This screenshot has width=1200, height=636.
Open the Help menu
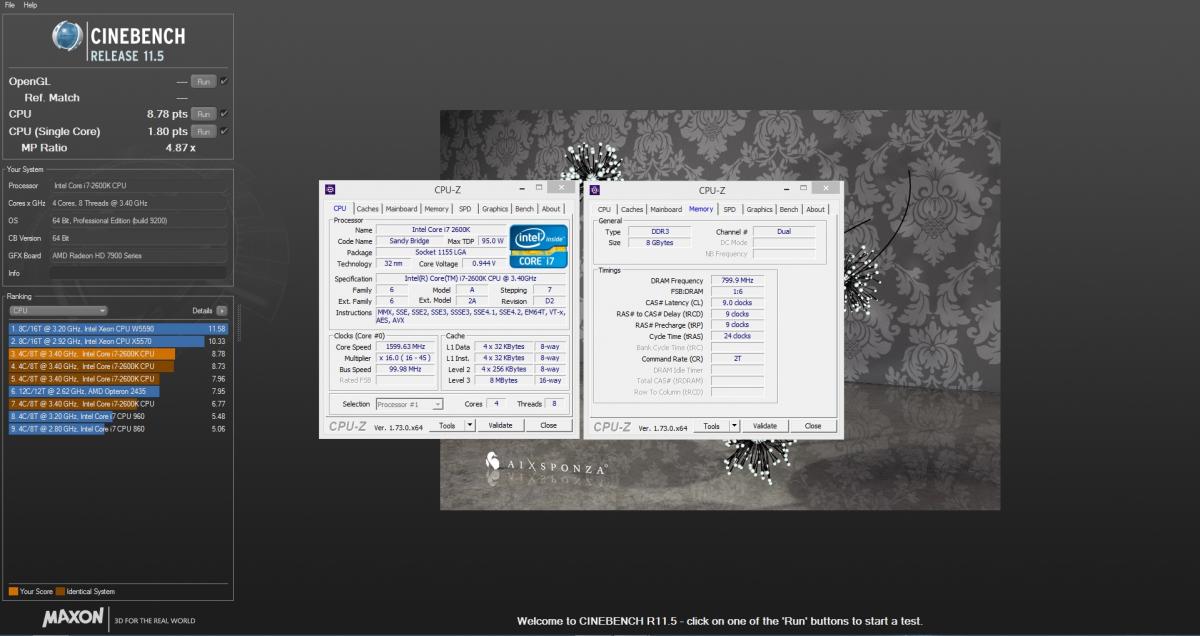[x=30, y=5]
